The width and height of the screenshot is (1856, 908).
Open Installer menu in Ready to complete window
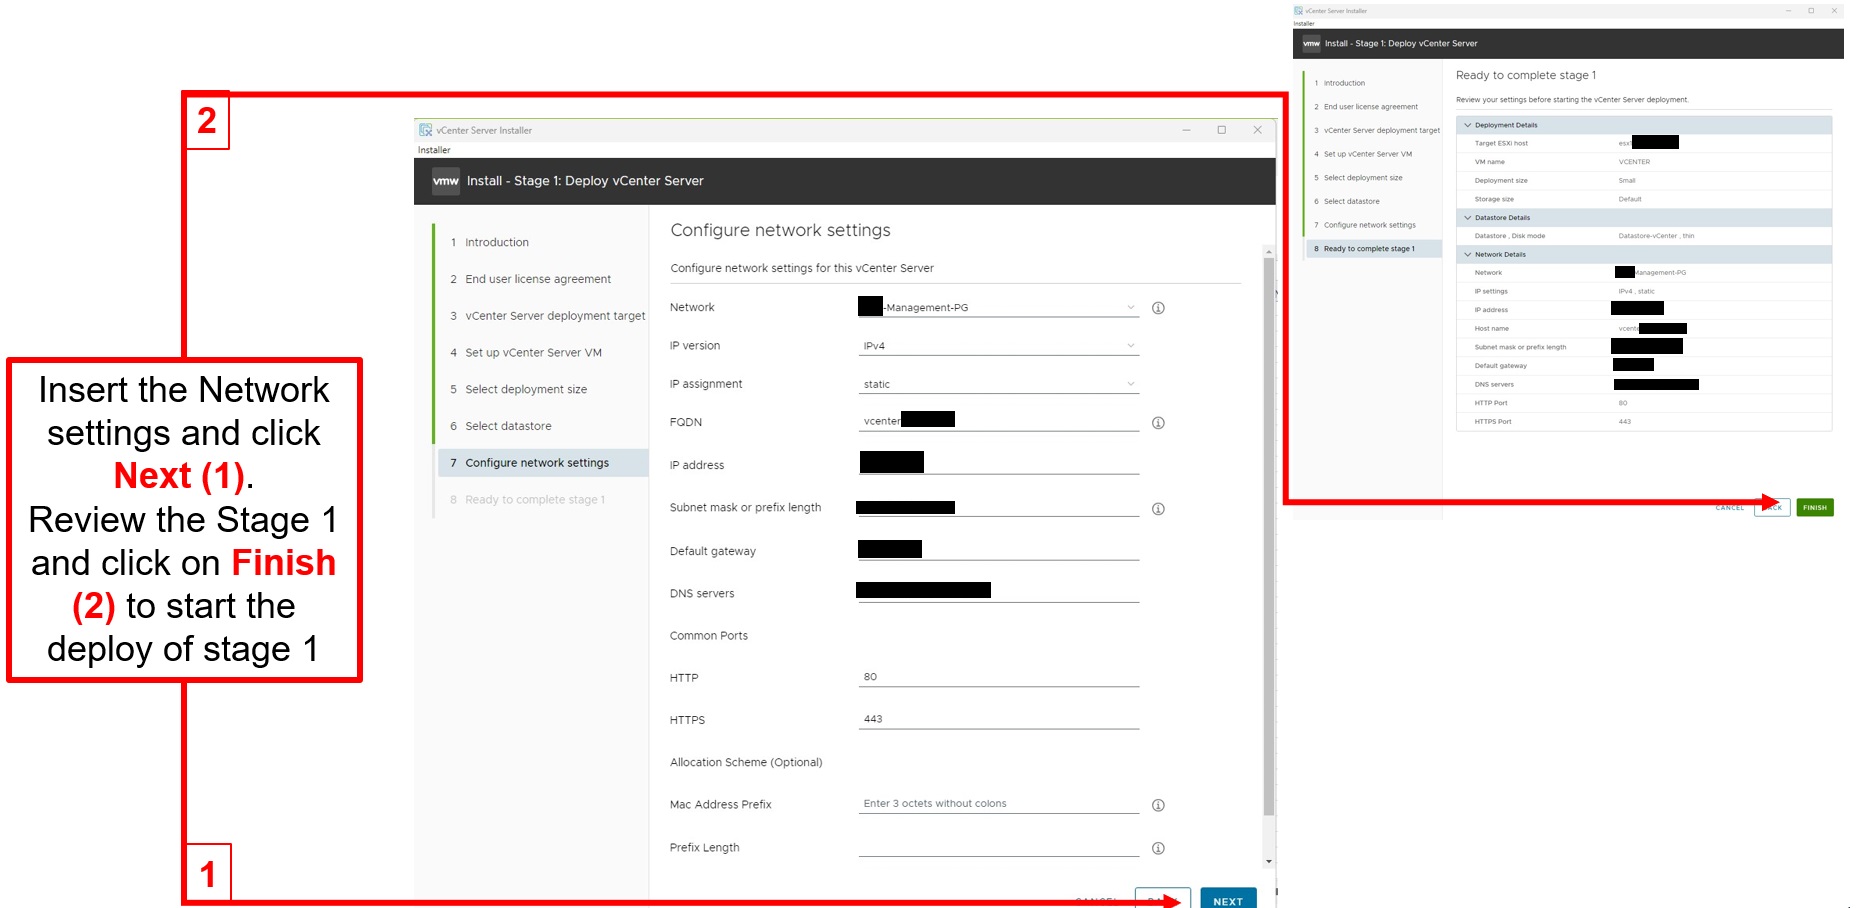click(x=1304, y=23)
